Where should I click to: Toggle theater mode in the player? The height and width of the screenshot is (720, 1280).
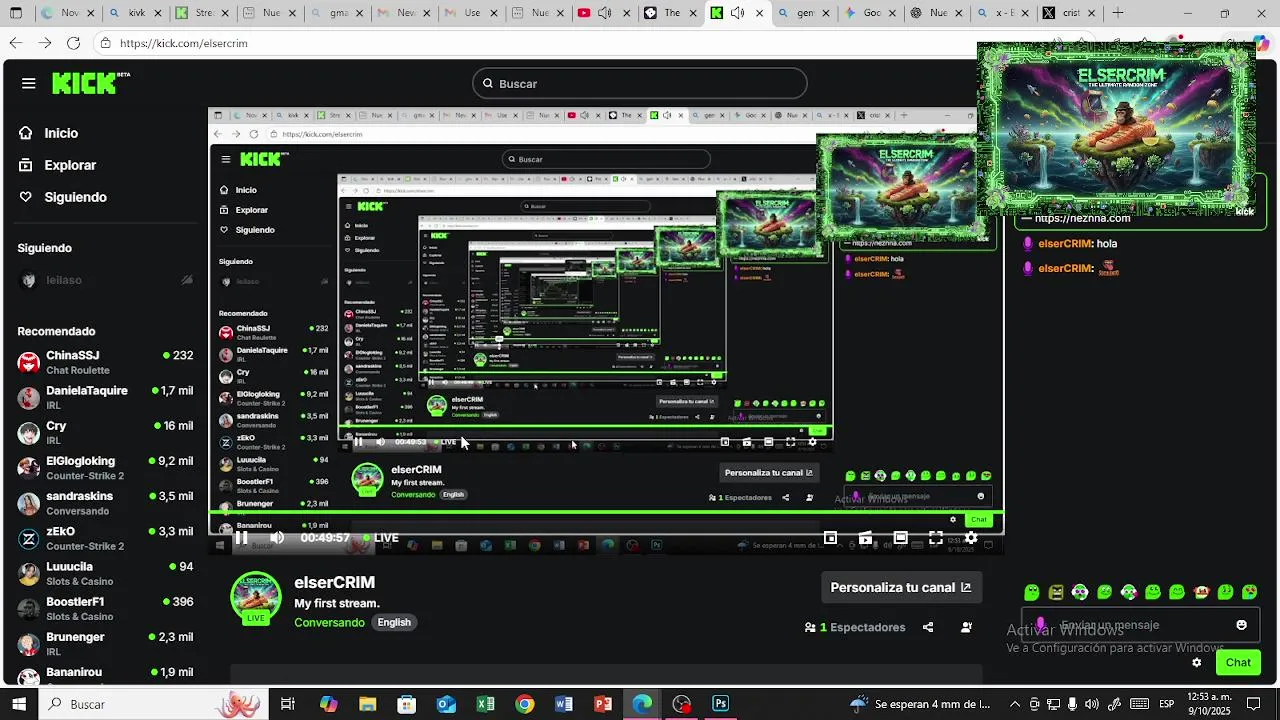(900, 538)
